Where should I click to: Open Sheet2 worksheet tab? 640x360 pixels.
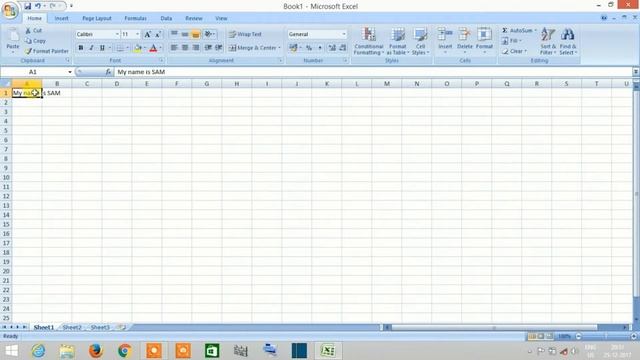coord(72,327)
